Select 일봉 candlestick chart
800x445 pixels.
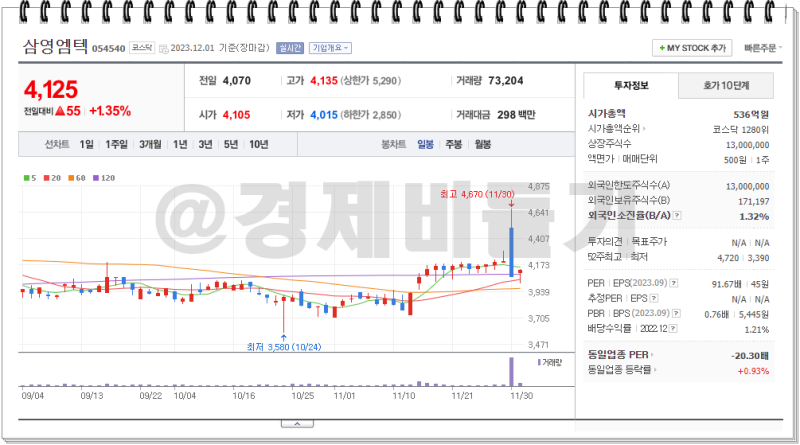(x=425, y=145)
